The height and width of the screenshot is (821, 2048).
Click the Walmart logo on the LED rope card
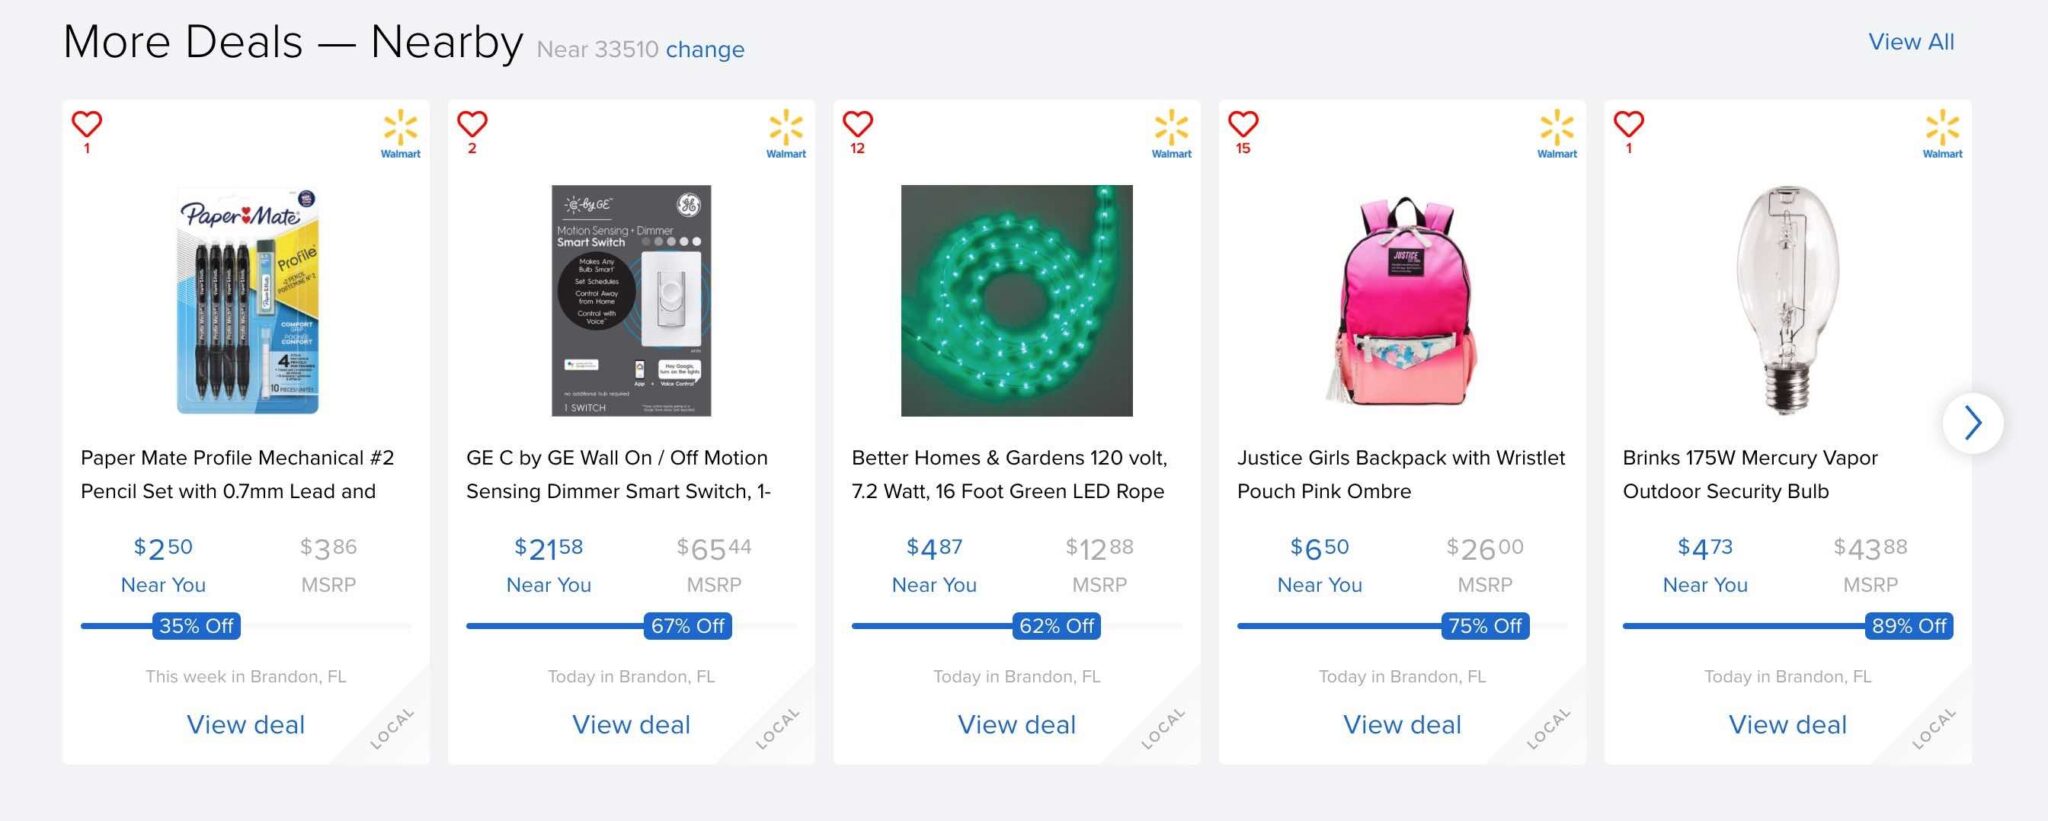(1170, 133)
